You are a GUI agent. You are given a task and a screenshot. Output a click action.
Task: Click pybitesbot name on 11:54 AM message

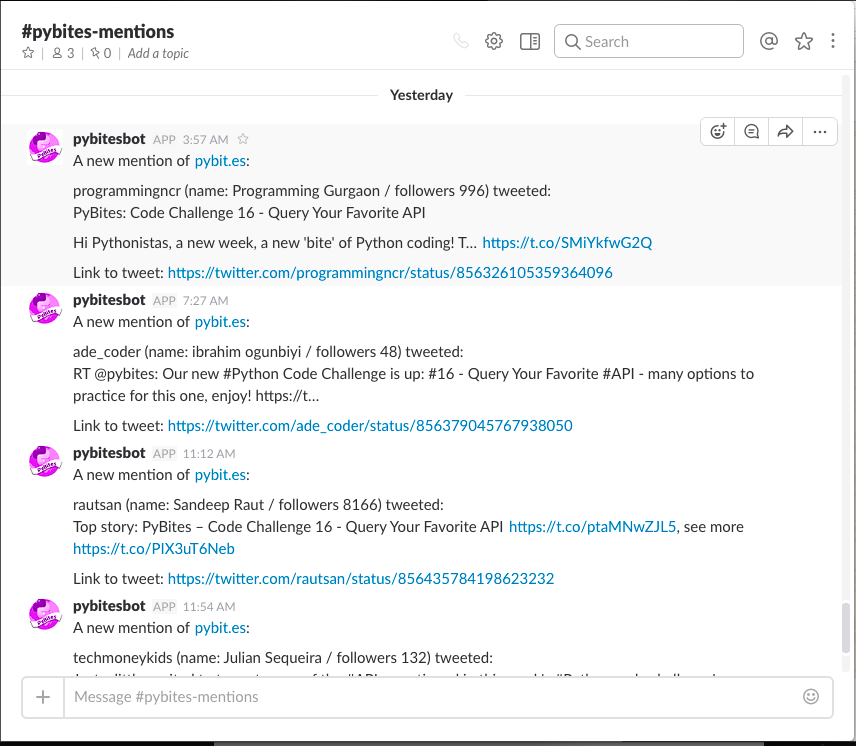109,606
